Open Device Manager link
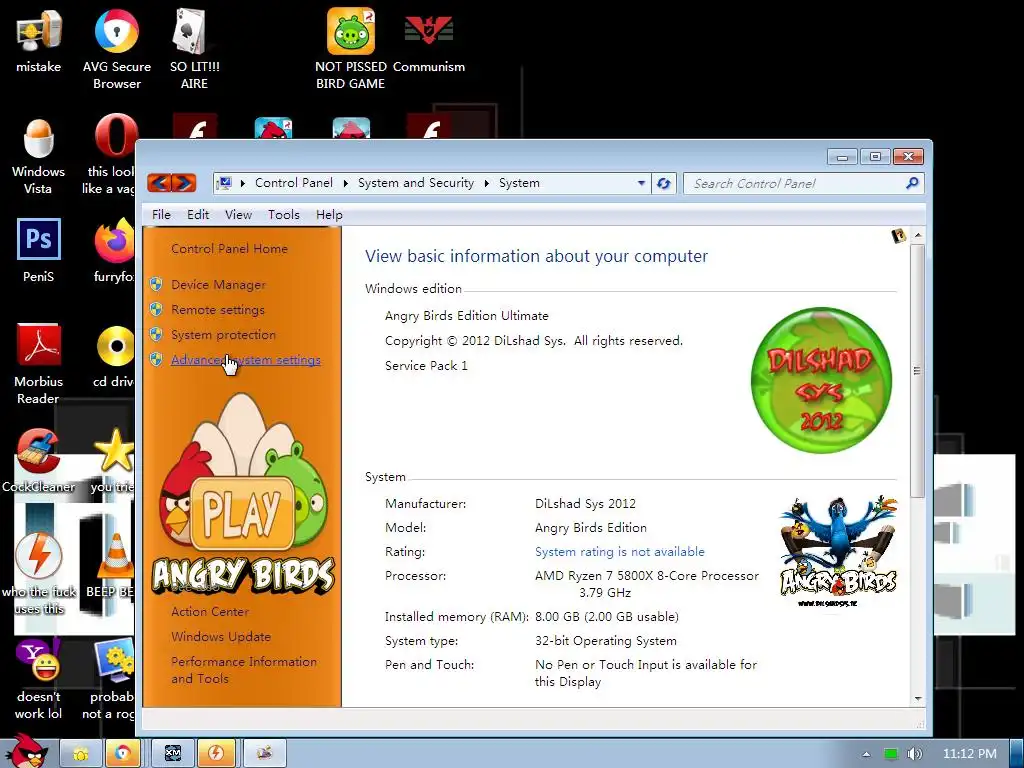Viewport: 1024px width, 768px height. [x=218, y=285]
